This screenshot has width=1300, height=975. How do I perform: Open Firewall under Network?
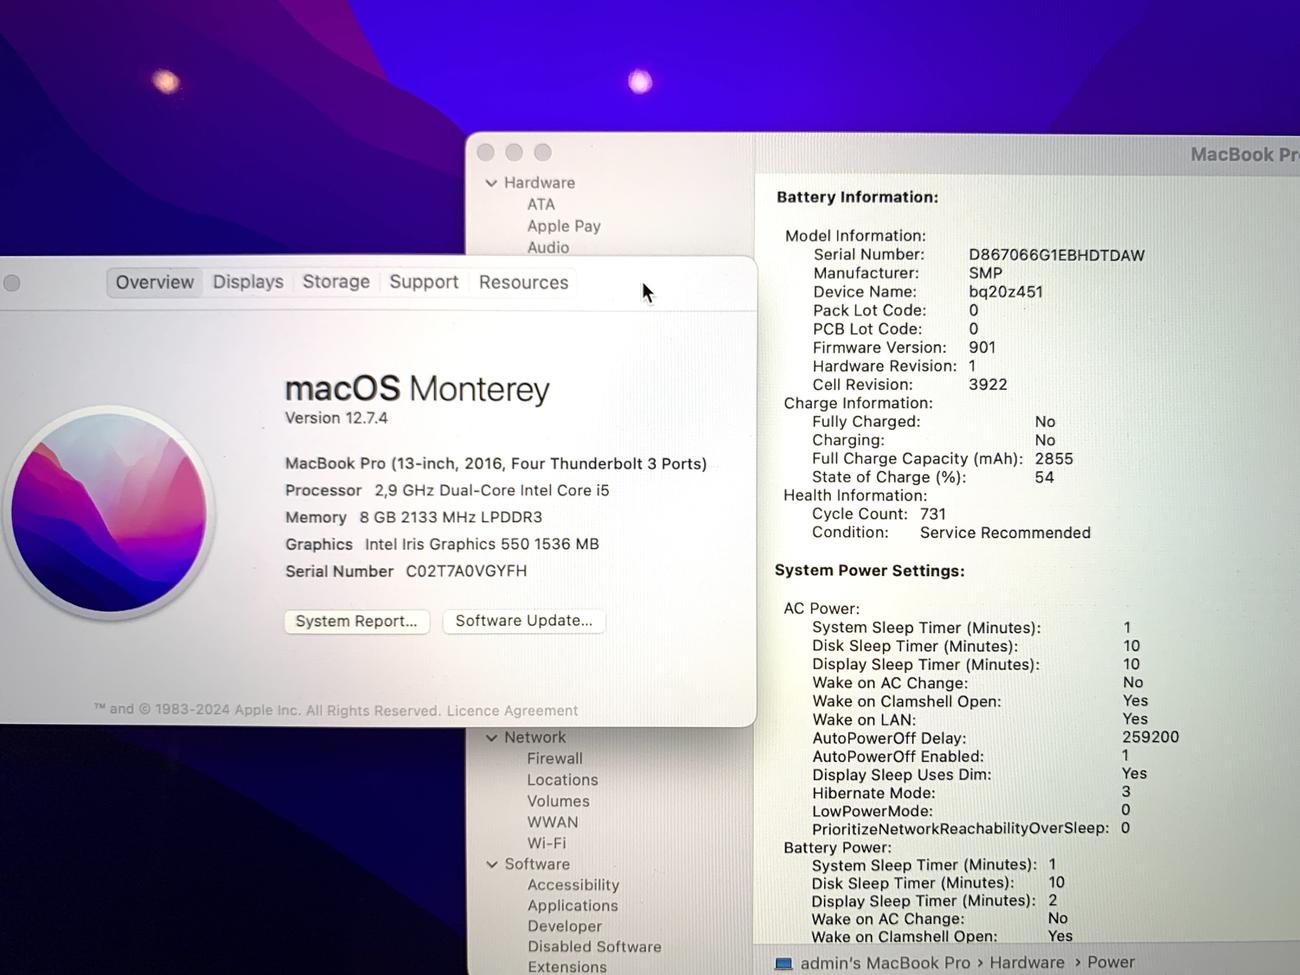click(554, 759)
